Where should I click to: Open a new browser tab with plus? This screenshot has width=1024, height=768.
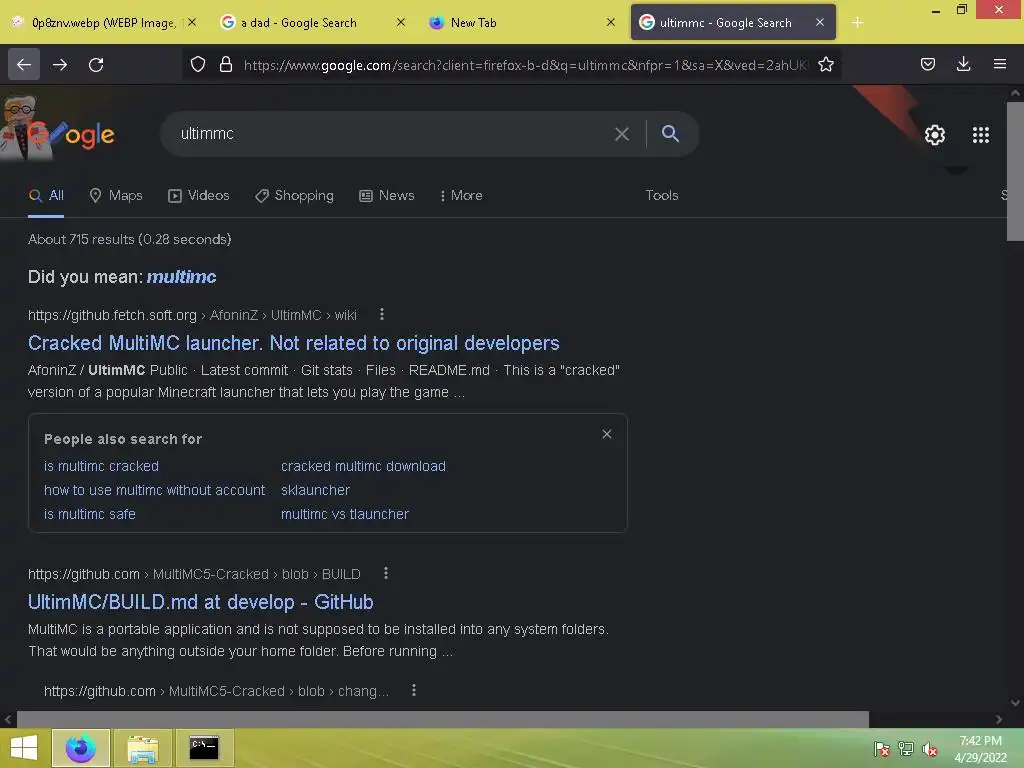click(x=857, y=23)
